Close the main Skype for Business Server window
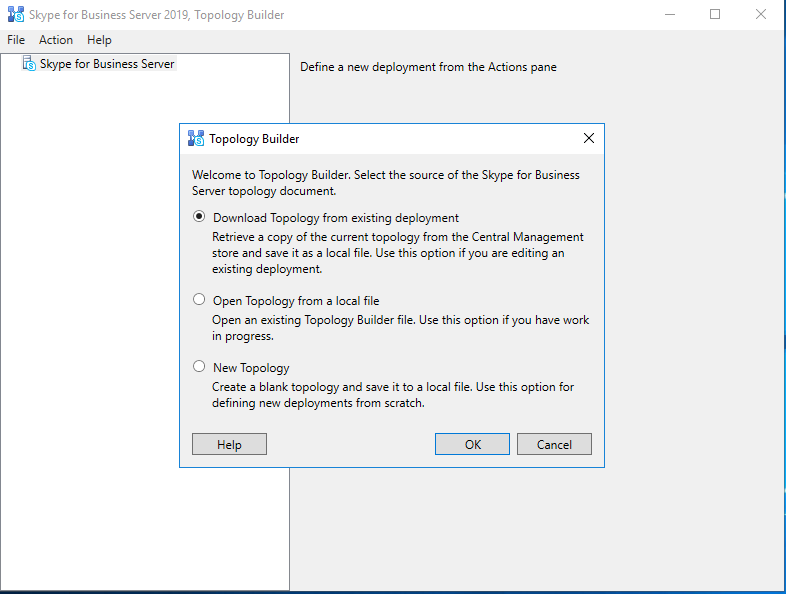The width and height of the screenshot is (786, 594). [x=761, y=15]
